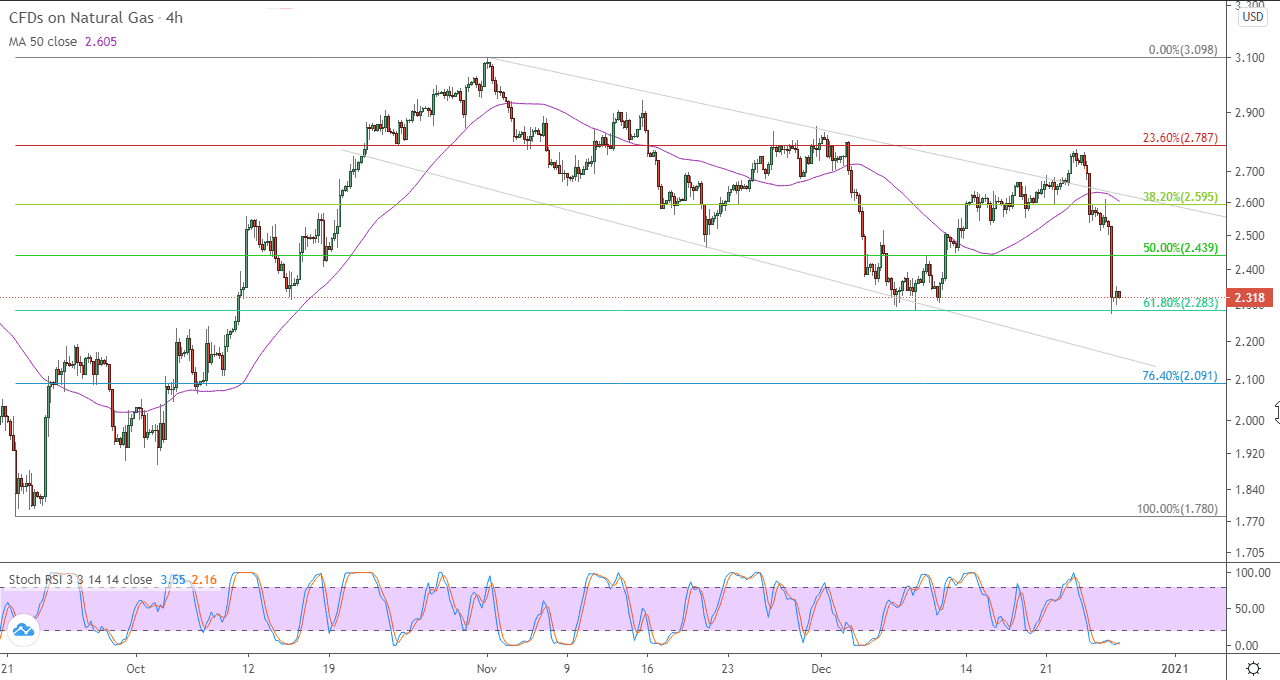Select the 38.20%(2.595) Fibonacci label

tap(1180, 197)
